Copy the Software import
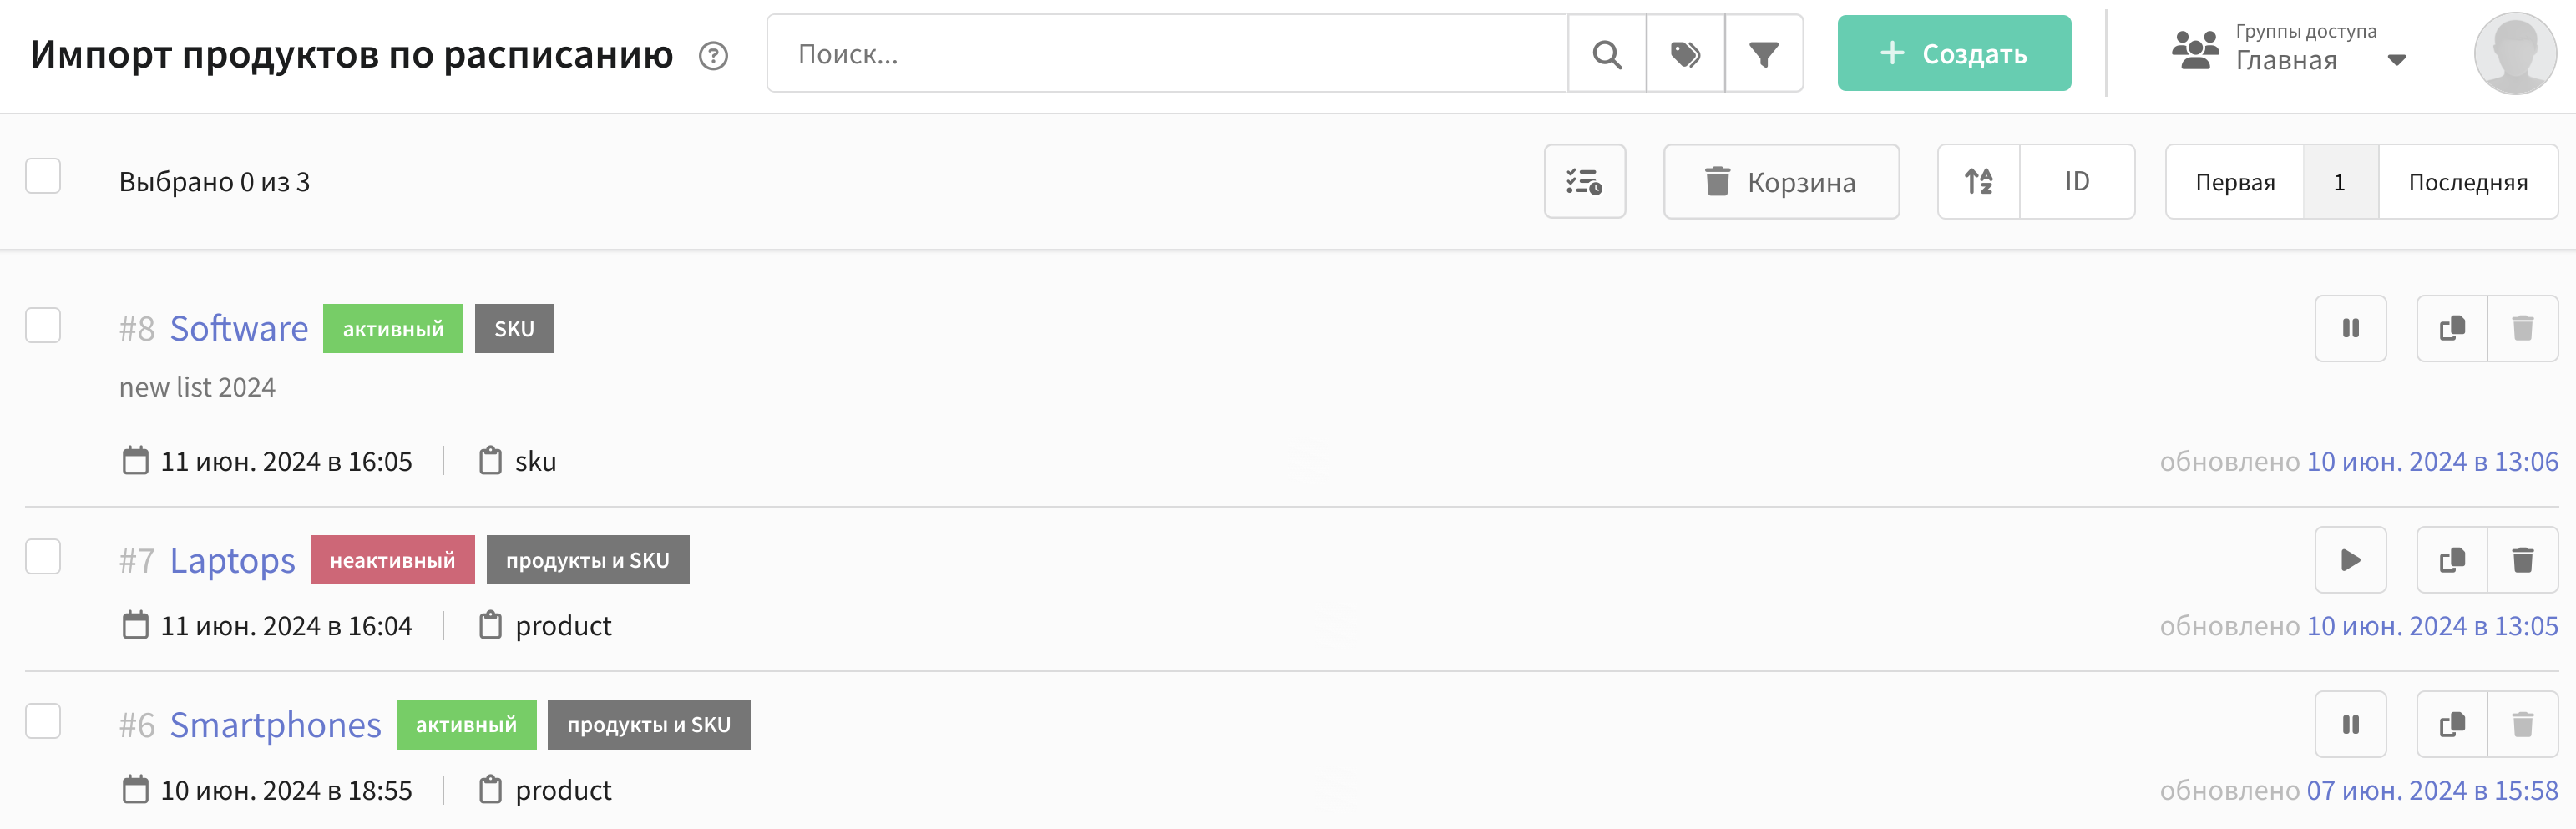Image resolution: width=2576 pixels, height=829 pixels. coord(2452,328)
